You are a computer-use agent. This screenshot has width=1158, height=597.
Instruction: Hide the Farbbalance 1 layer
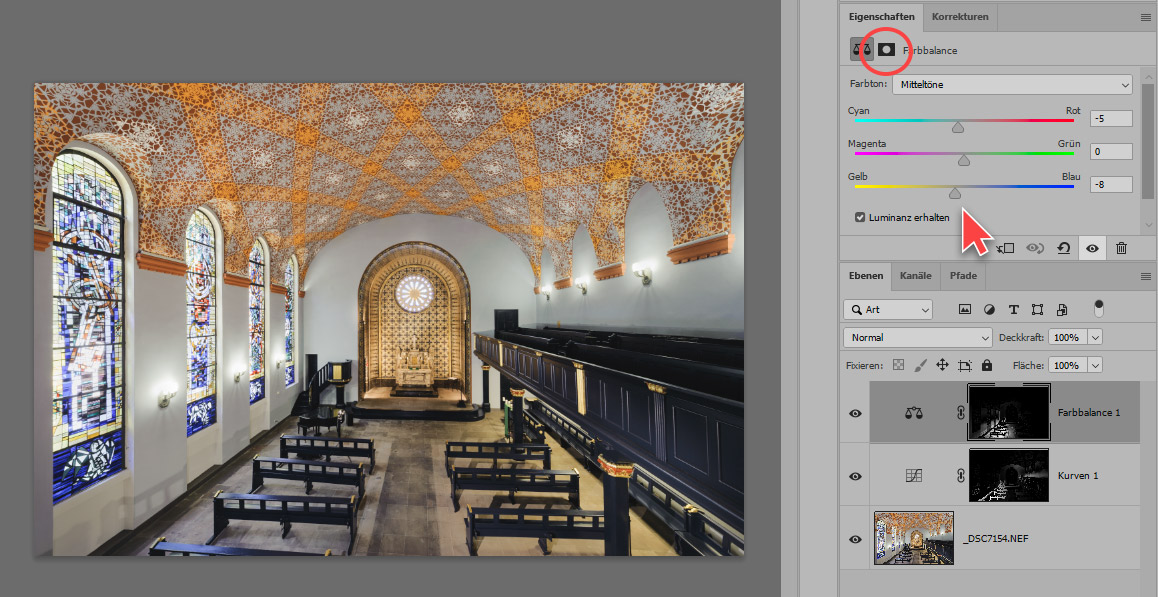[855, 412]
